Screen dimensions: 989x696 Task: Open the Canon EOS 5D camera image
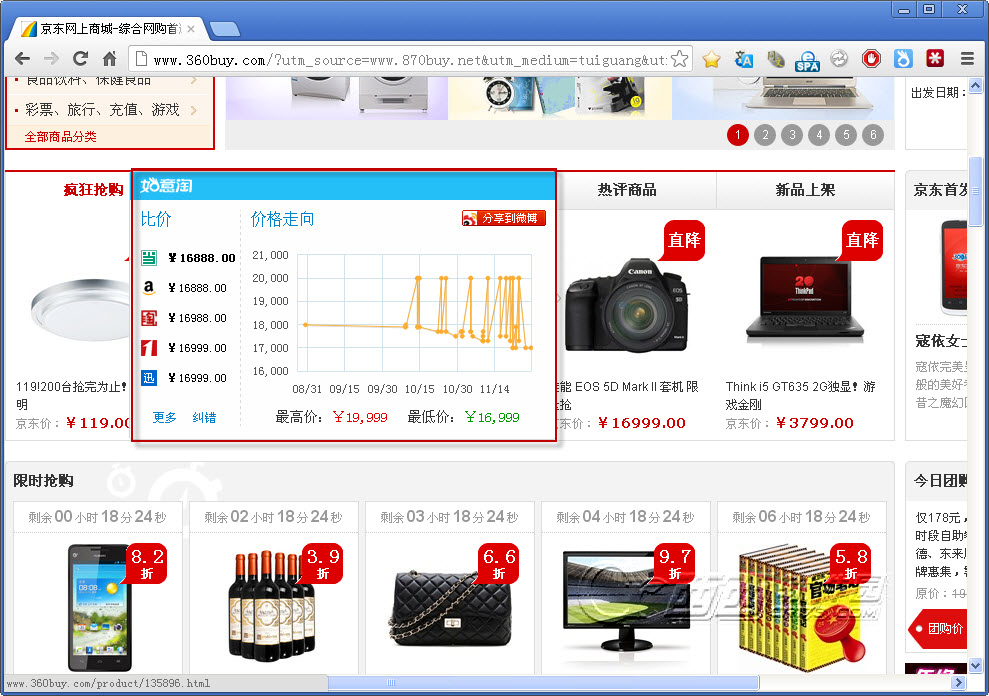coord(626,304)
